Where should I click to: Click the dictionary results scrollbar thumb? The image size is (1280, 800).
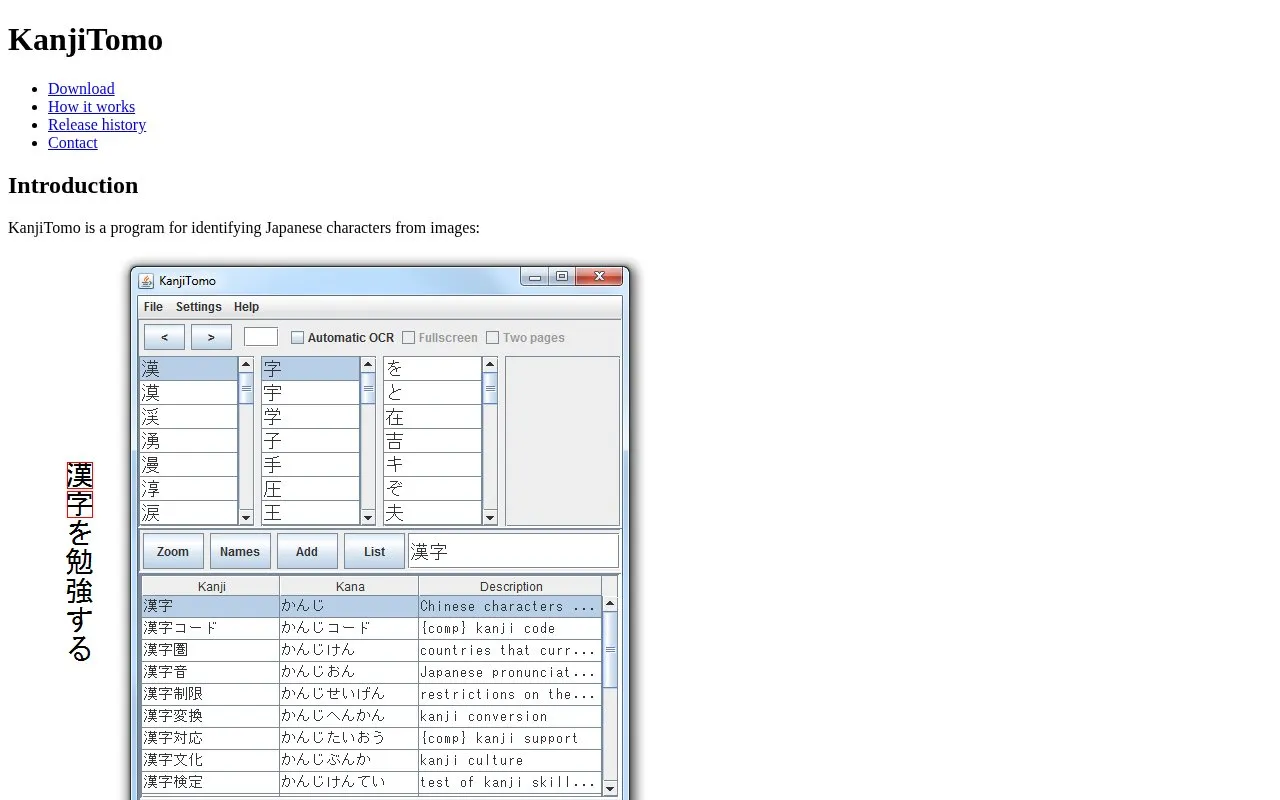(610, 650)
